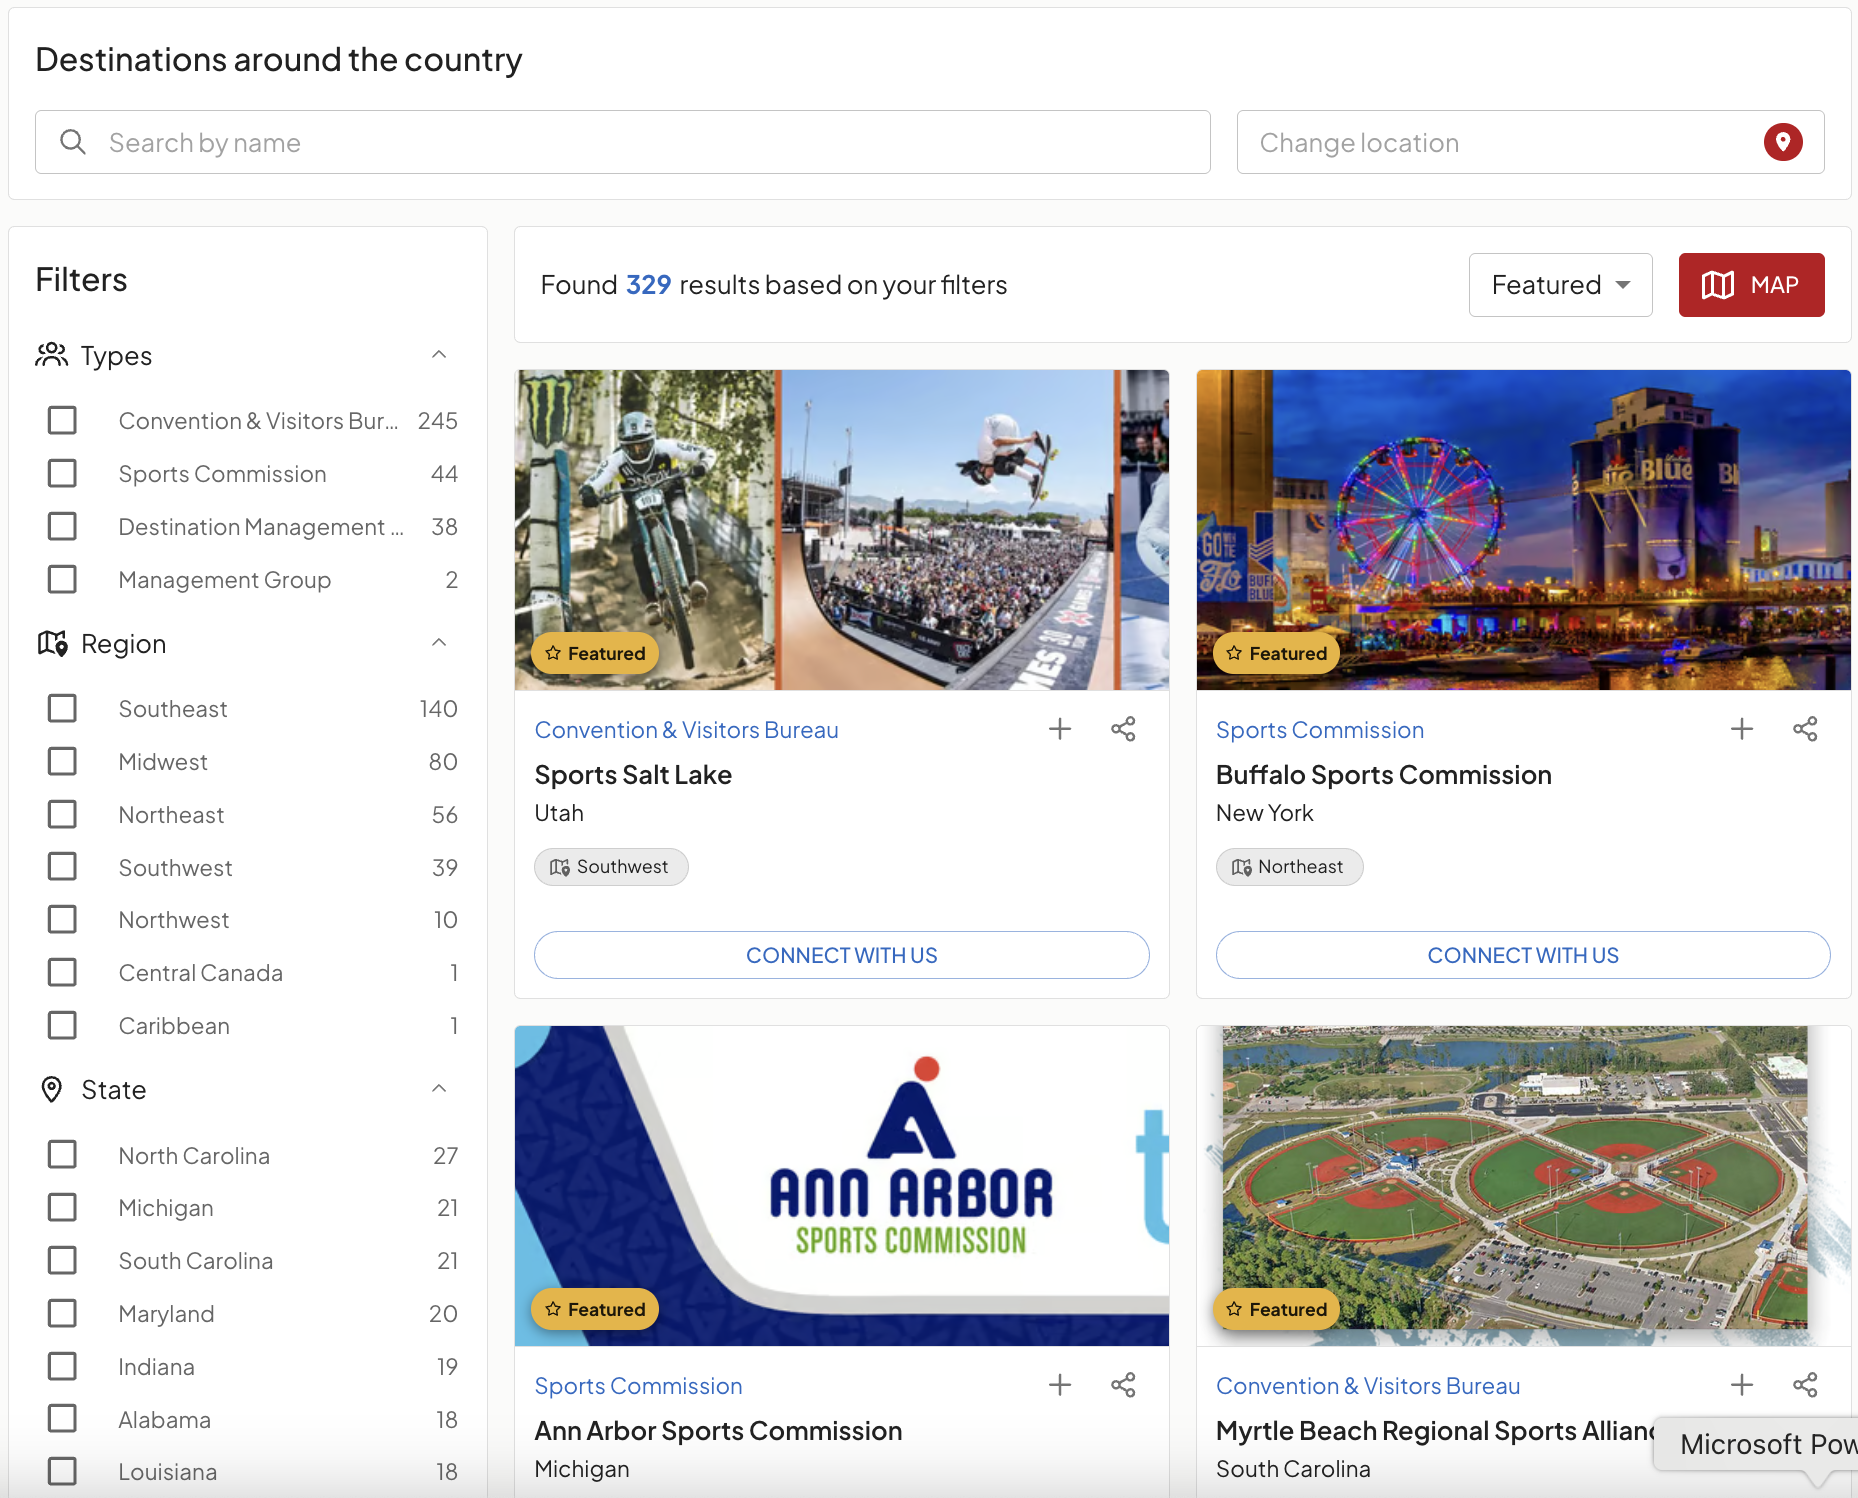
Task: Tick the Indiana state checkbox
Action: (x=62, y=1366)
